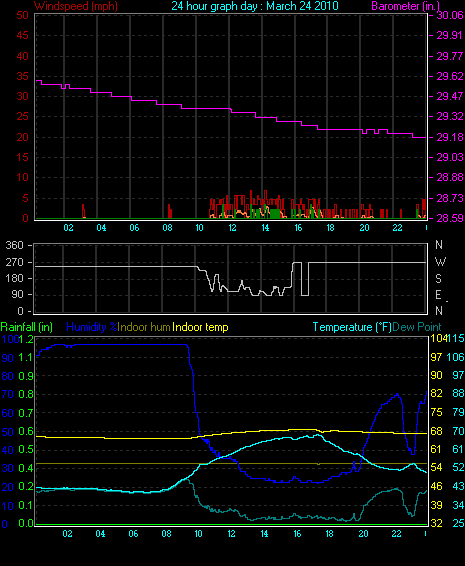Click rainfall axis value 1.1
The height and width of the screenshot is (566, 465).
(x=26, y=358)
